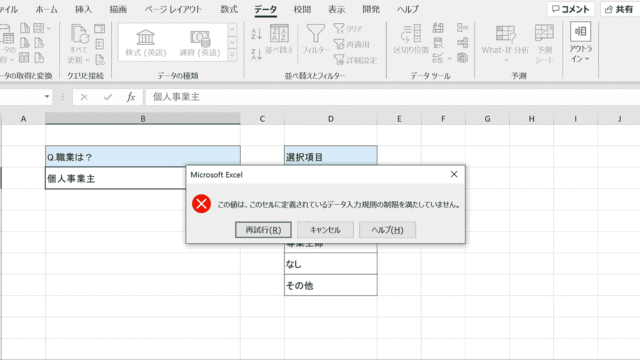
Task: Click the fx insert function icon
Action: pyautogui.click(x=131, y=97)
